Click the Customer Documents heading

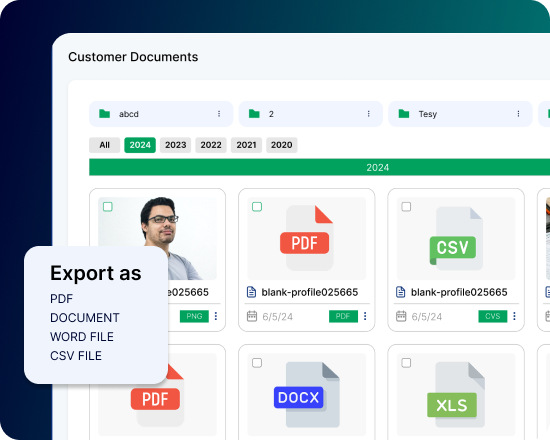click(133, 57)
